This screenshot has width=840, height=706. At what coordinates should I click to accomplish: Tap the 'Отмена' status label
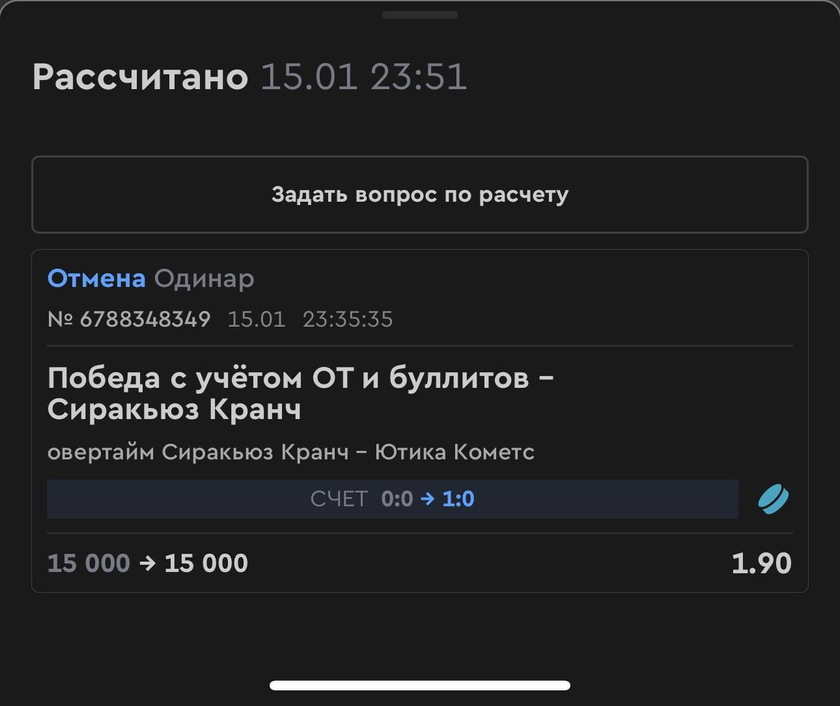(x=96, y=279)
